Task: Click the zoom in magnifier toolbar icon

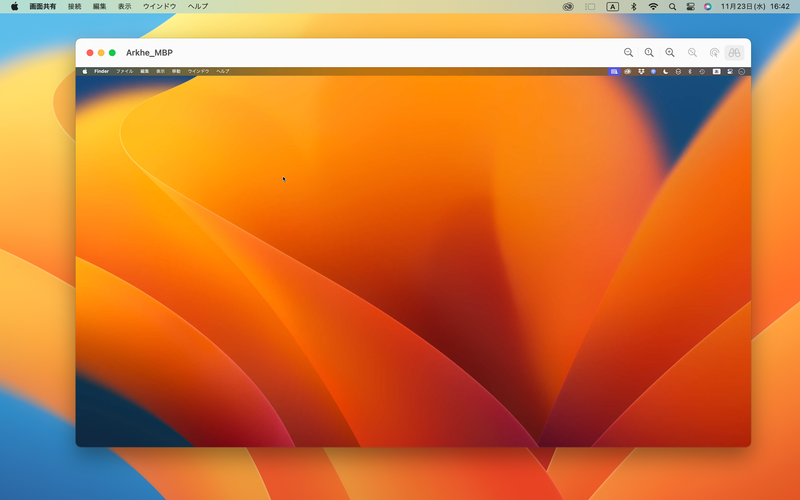Action: coord(670,53)
